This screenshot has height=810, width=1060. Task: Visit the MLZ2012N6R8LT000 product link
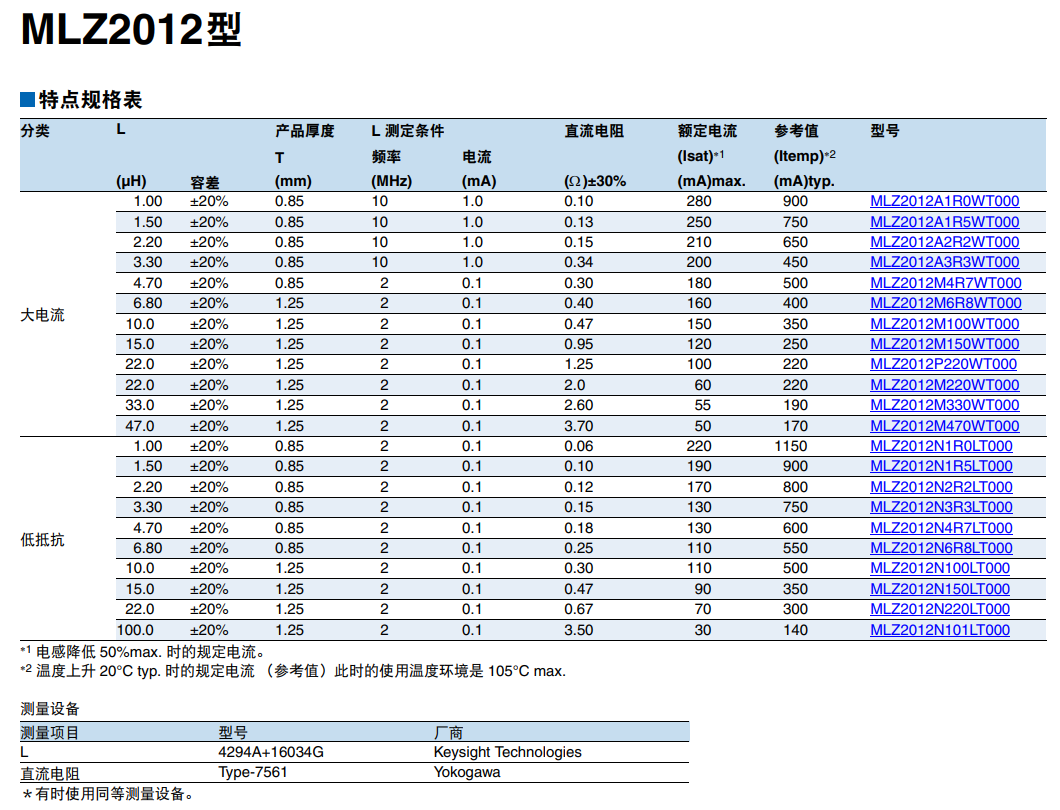coord(941,548)
